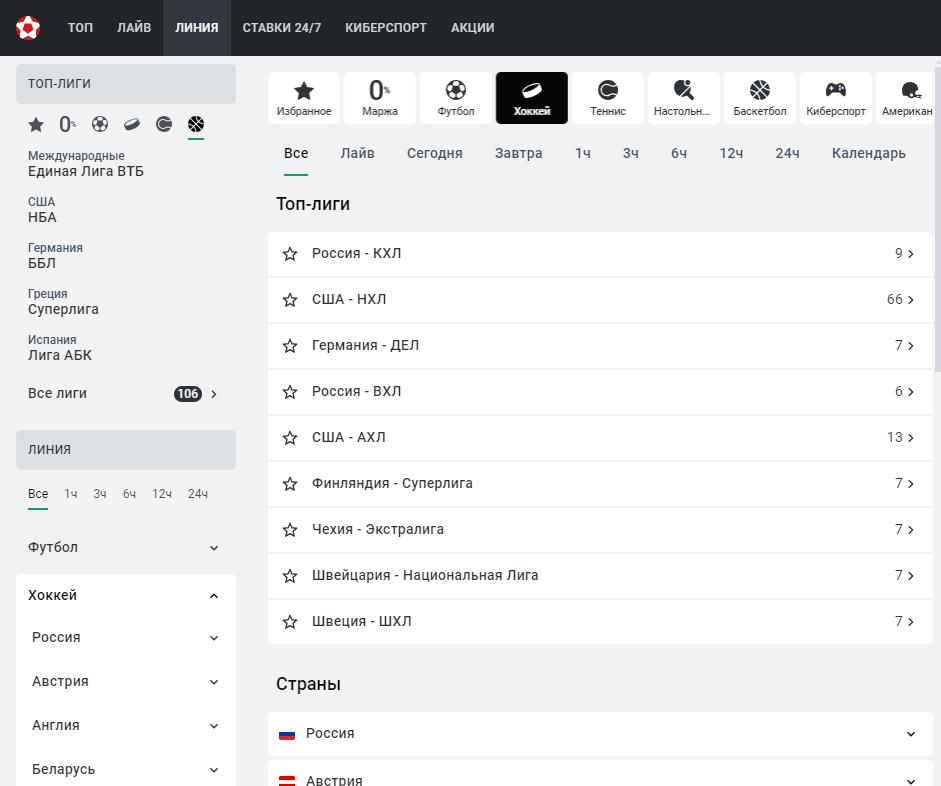Select 24ч filter in sidebar Линия
The height and width of the screenshot is (786, 941).
point(198,494)
